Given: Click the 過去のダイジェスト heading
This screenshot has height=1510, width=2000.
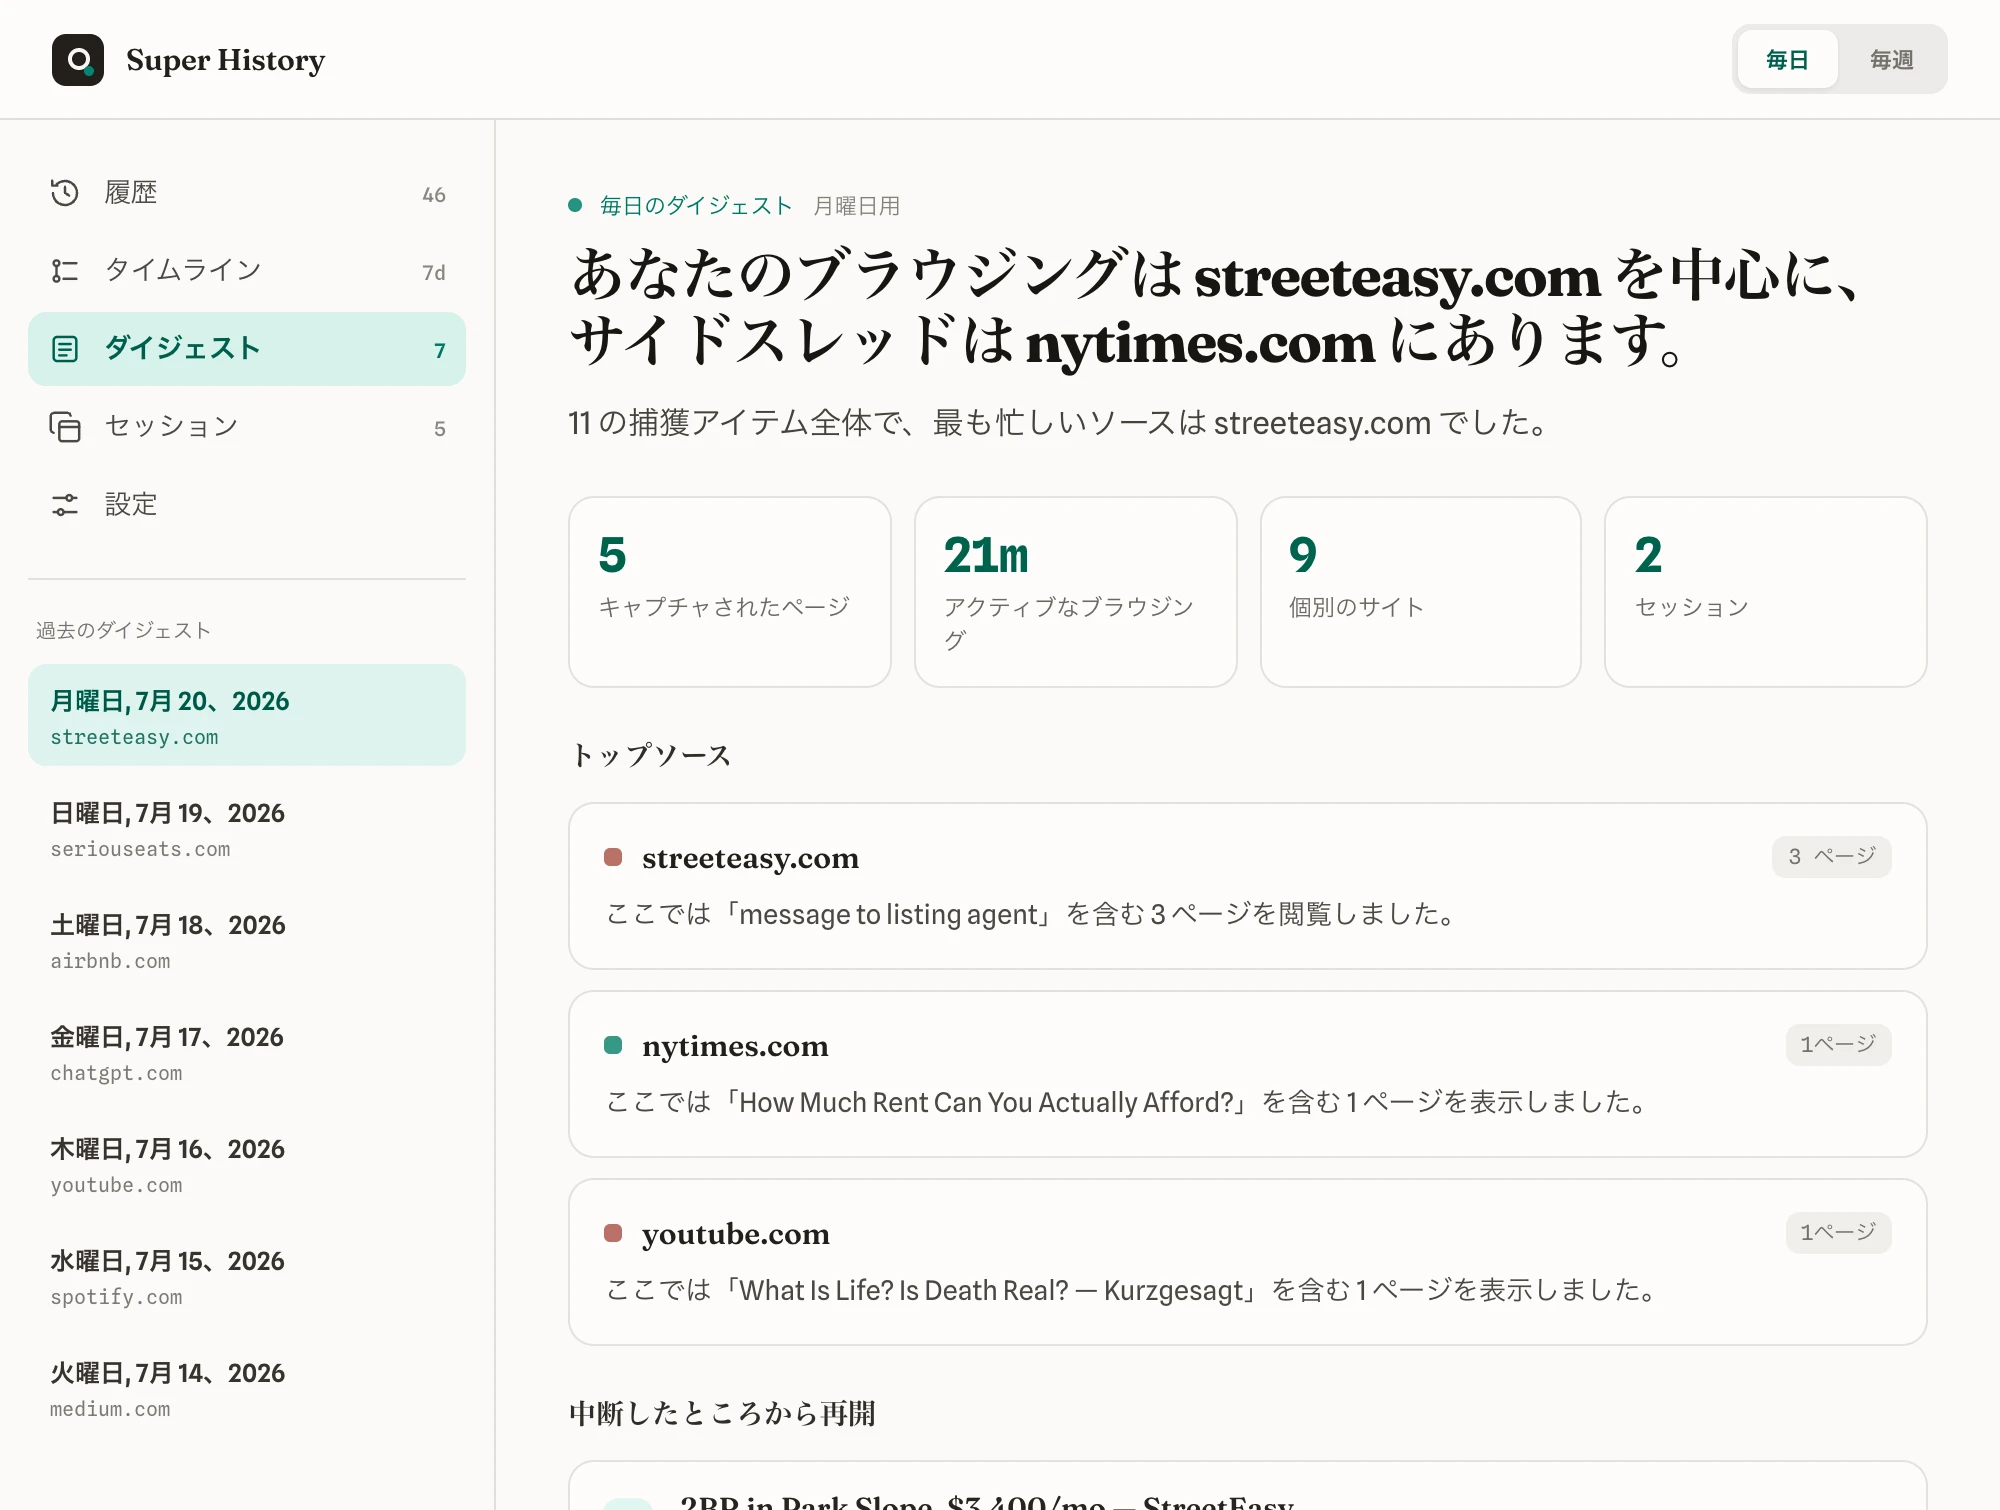Looking at the screenshot, I should point(124,630).
